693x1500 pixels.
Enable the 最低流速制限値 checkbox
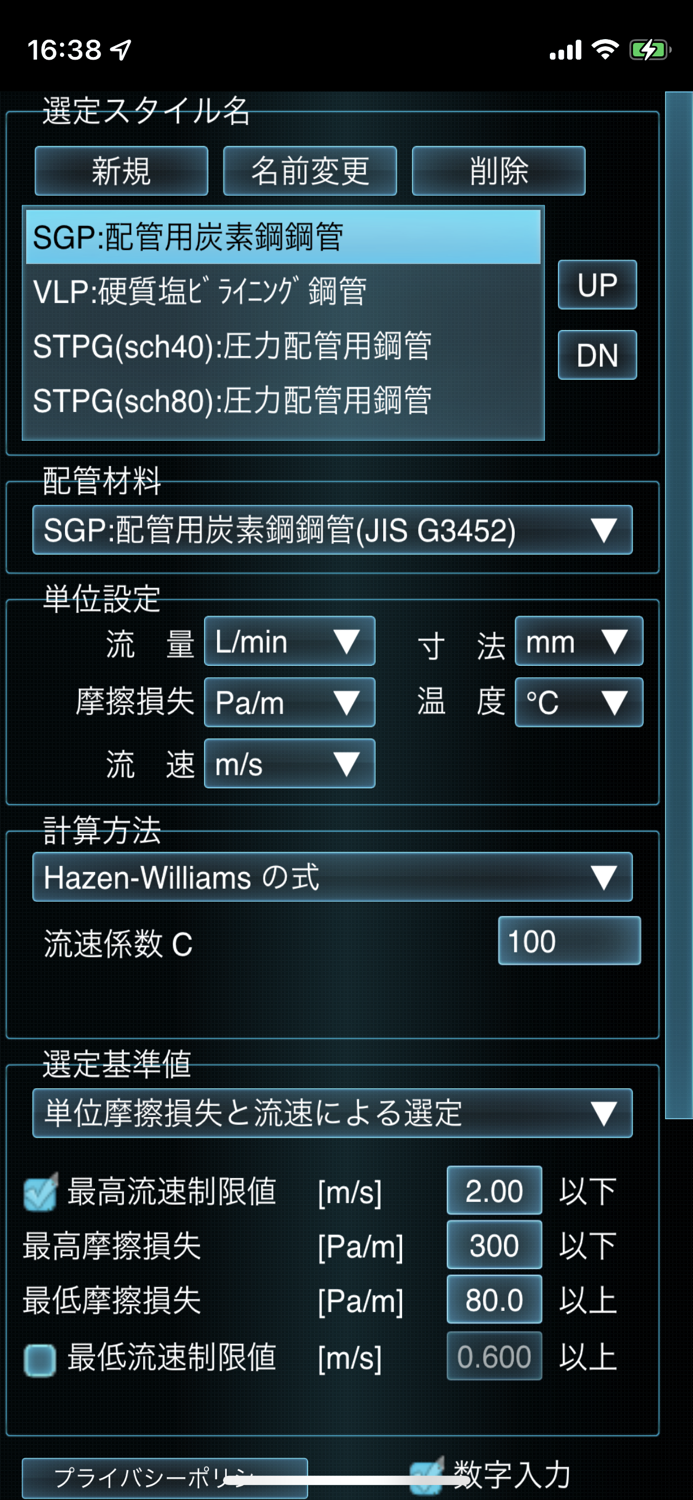point(40,1360)
